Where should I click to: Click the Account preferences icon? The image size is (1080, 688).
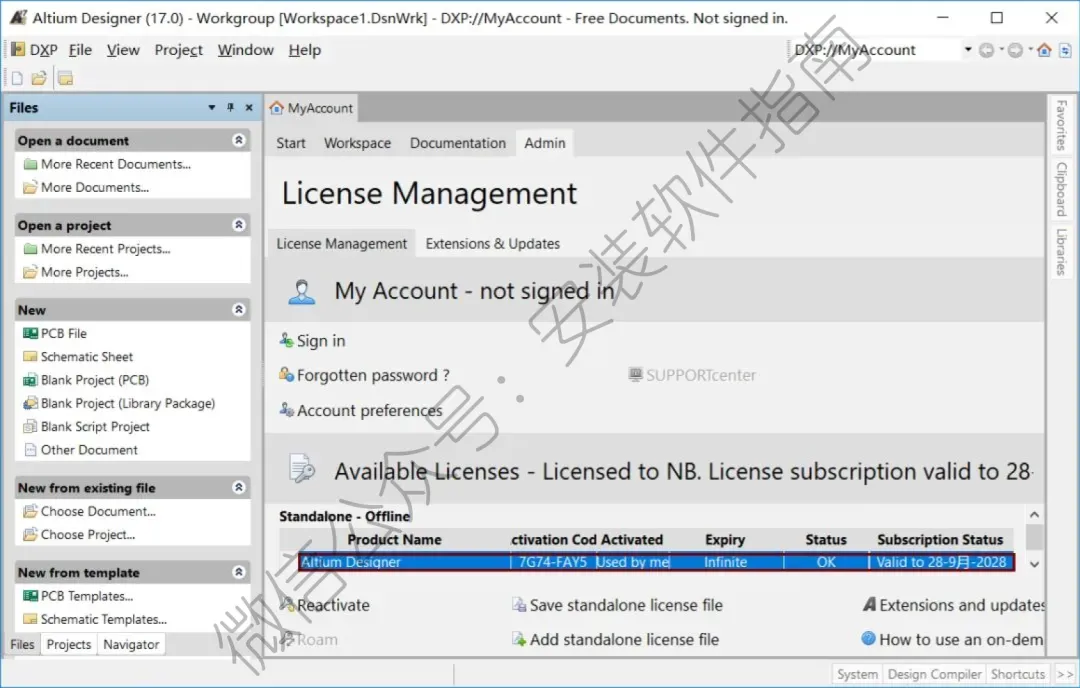(287, 410)
